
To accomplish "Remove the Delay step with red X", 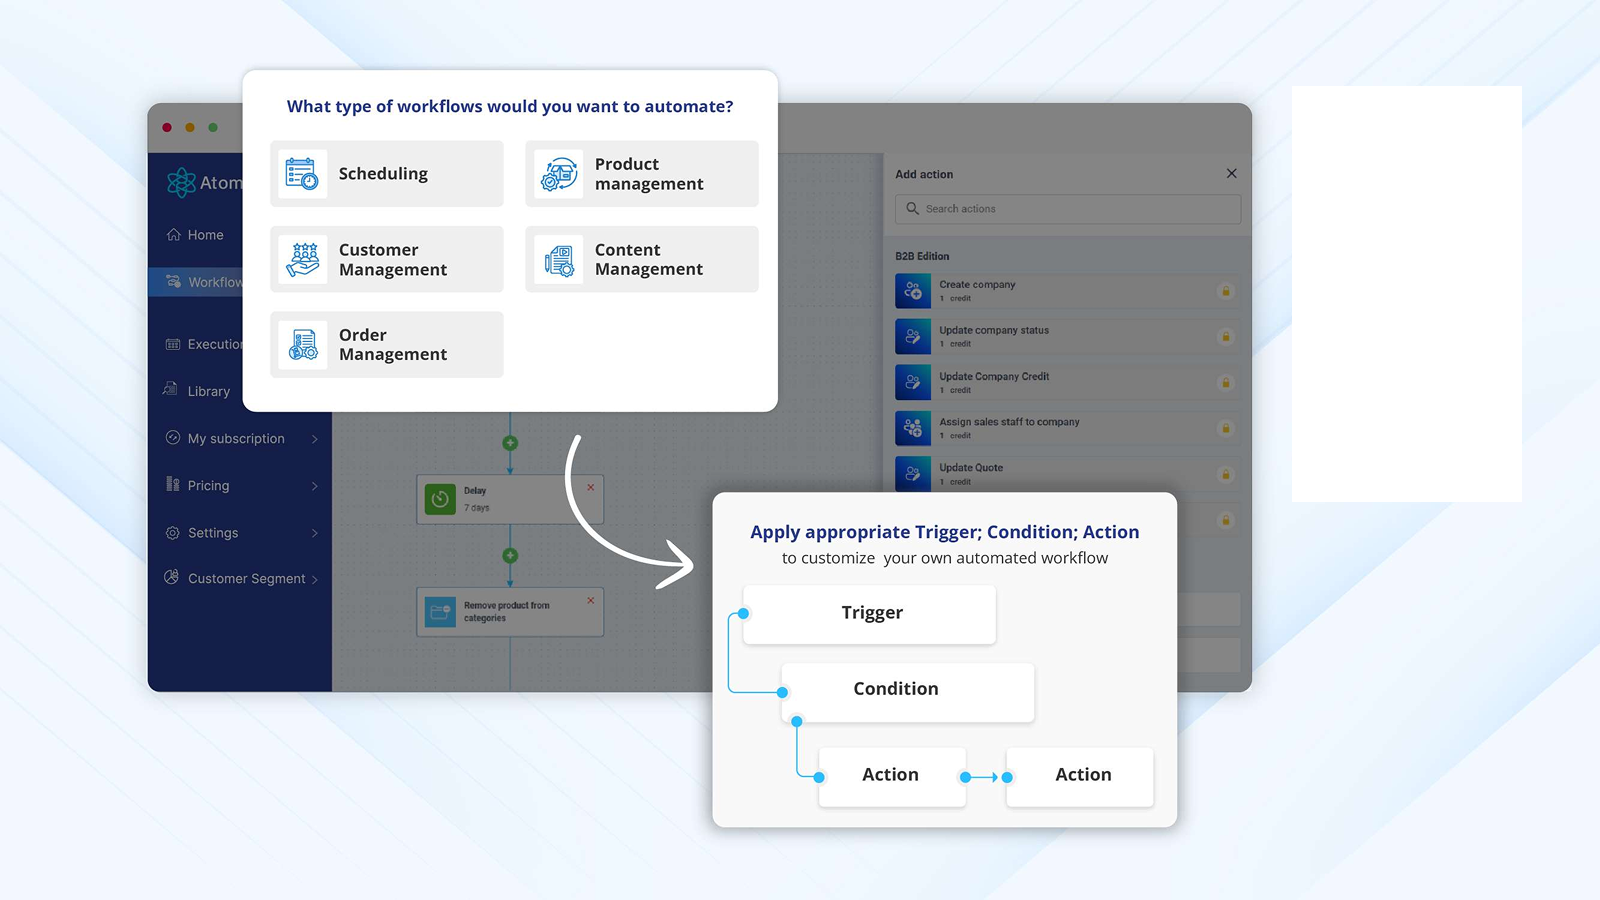I will pyautogui.click(x=591, y=488).
